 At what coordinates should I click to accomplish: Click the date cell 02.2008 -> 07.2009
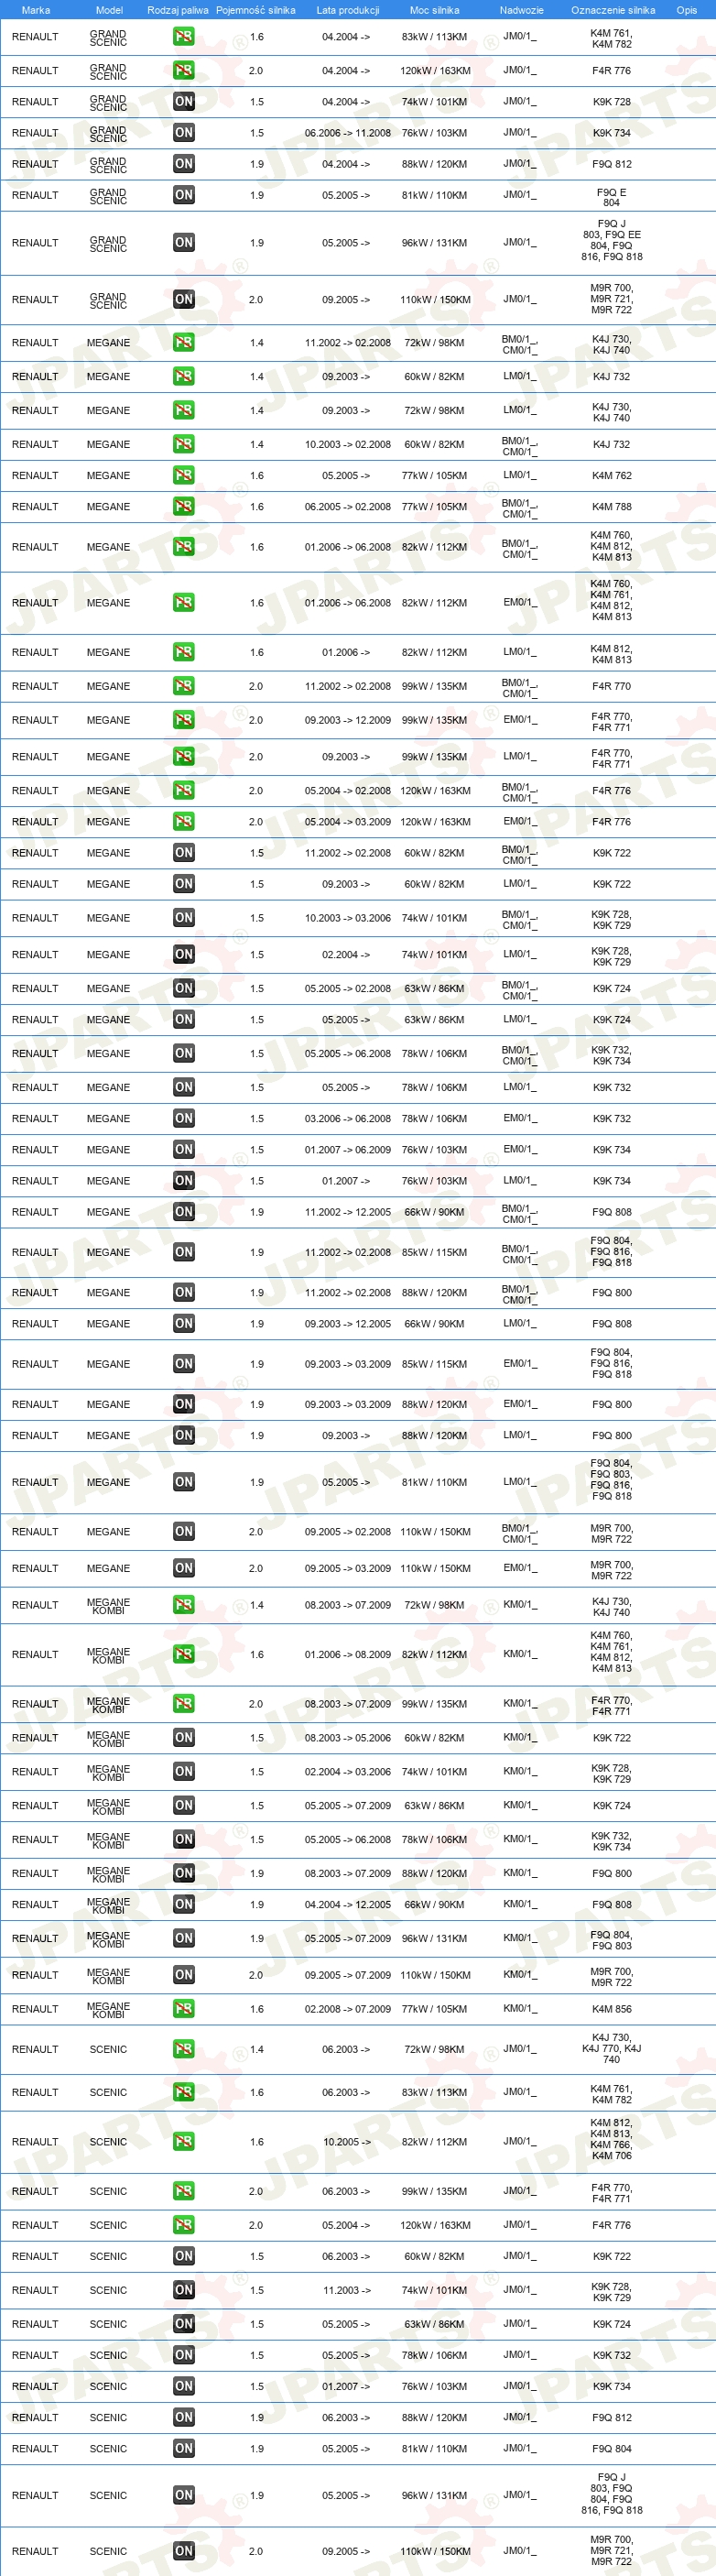click(x=348, y=2009)
